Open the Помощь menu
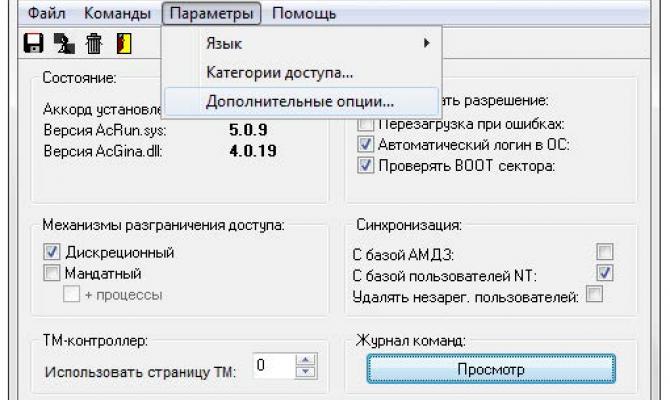 [304, 15]
